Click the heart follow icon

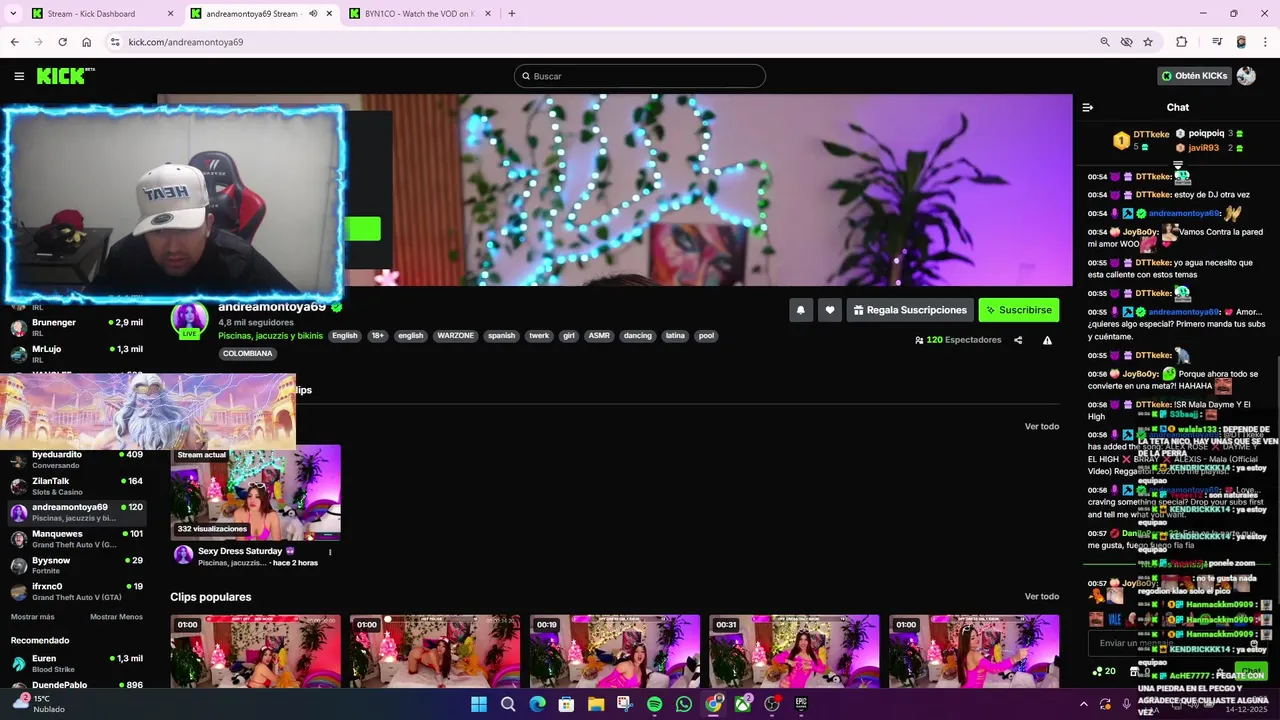tap(829, 310)
